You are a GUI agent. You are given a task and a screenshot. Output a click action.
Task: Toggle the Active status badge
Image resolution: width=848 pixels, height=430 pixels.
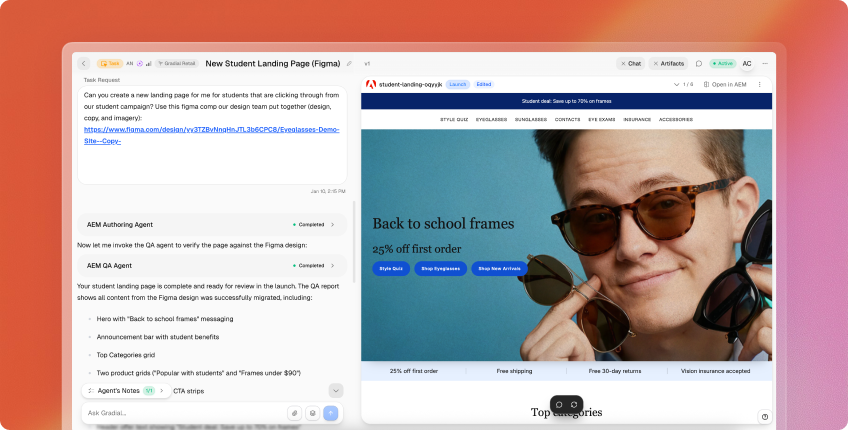722,63
